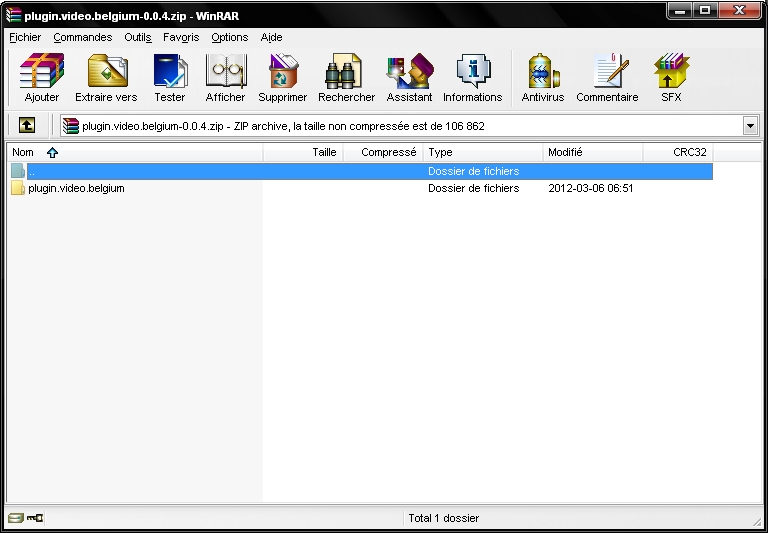Click the Ajouter toolbar icon
Image resolution: width=768 pixels, height=533 pixels.
coord(42,77)
